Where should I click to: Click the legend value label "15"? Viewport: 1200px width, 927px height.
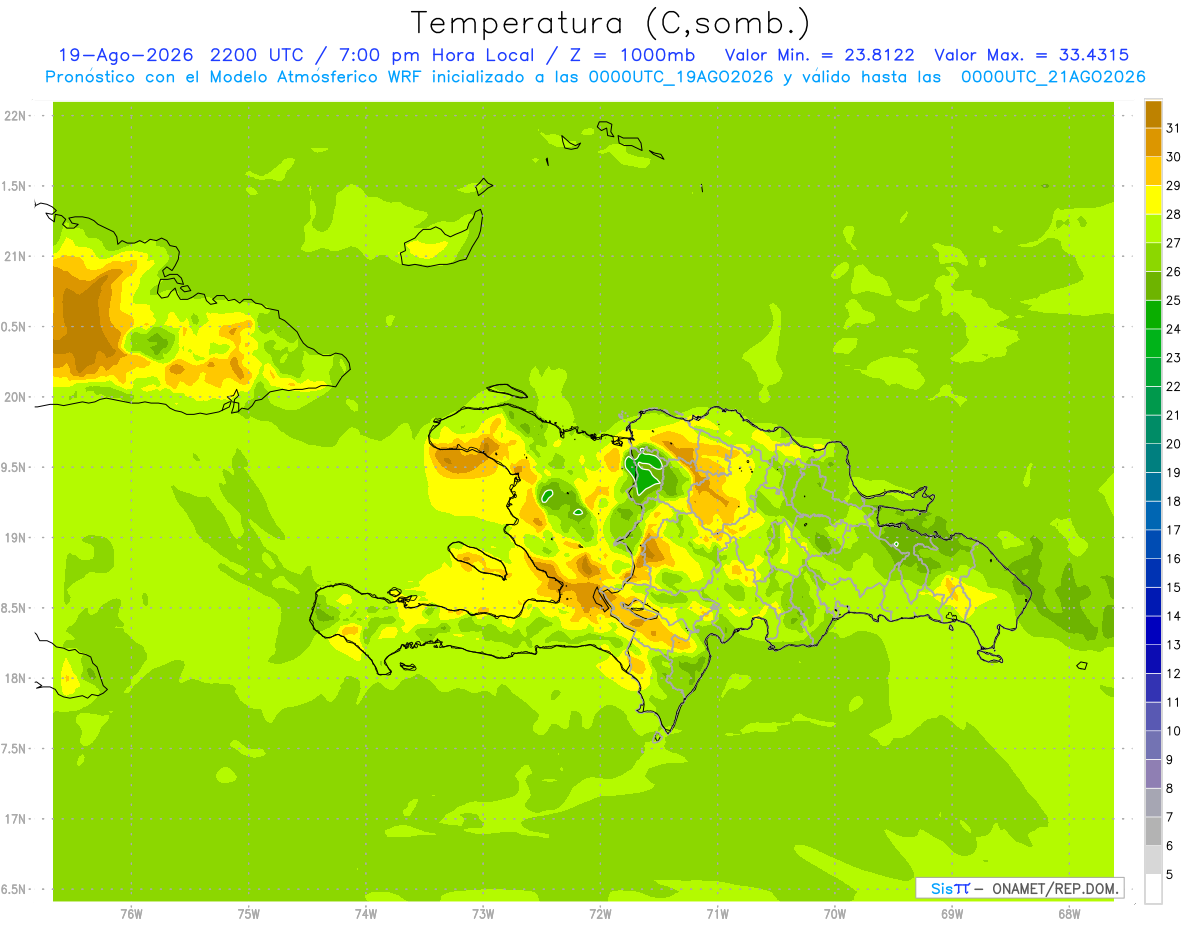coord(1174,587)
